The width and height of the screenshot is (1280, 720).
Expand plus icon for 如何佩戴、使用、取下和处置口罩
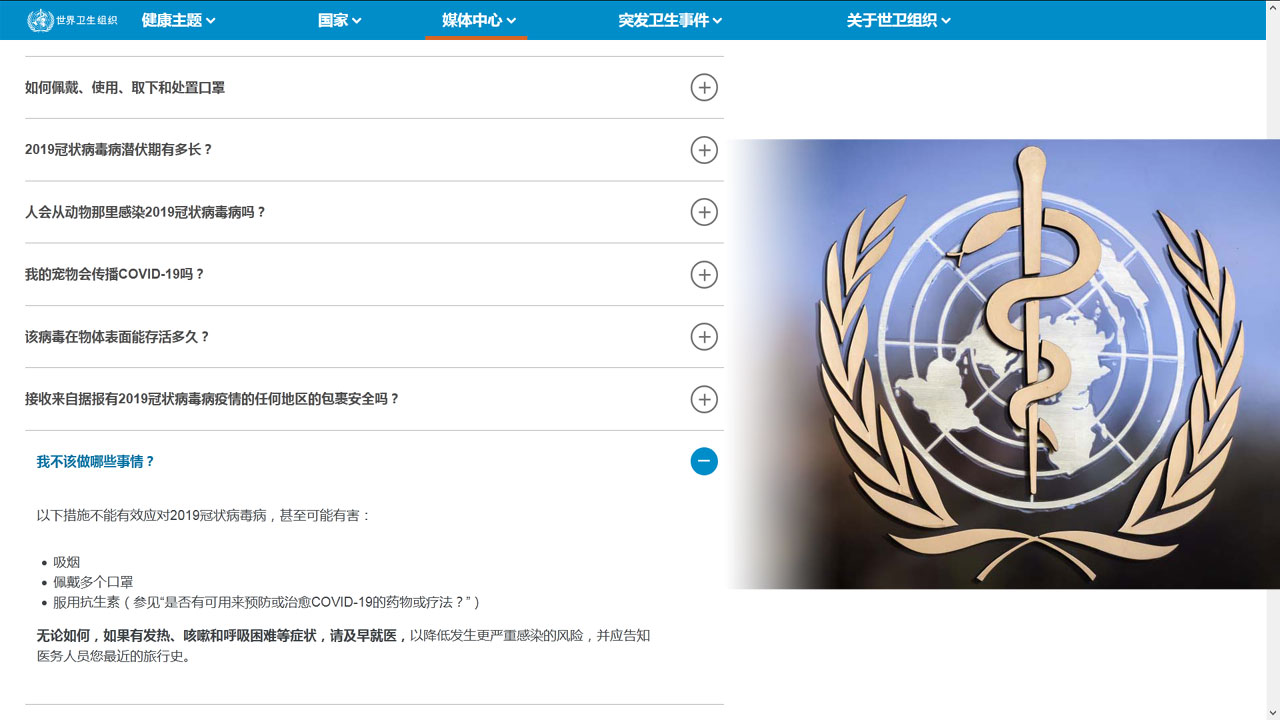(704, 88)
